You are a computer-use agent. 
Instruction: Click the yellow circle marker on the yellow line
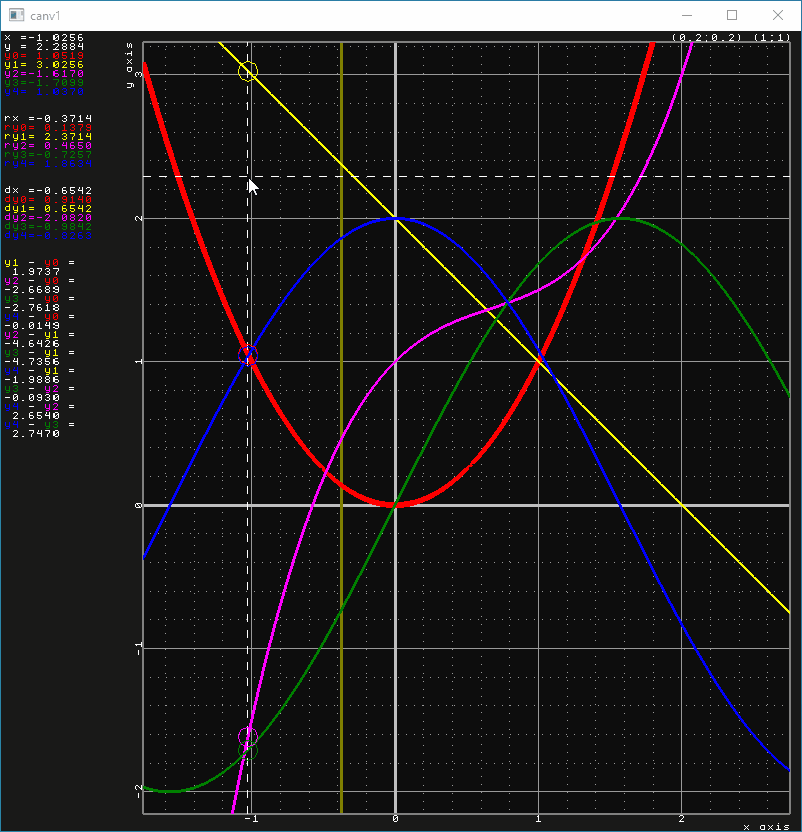[248, 71]
